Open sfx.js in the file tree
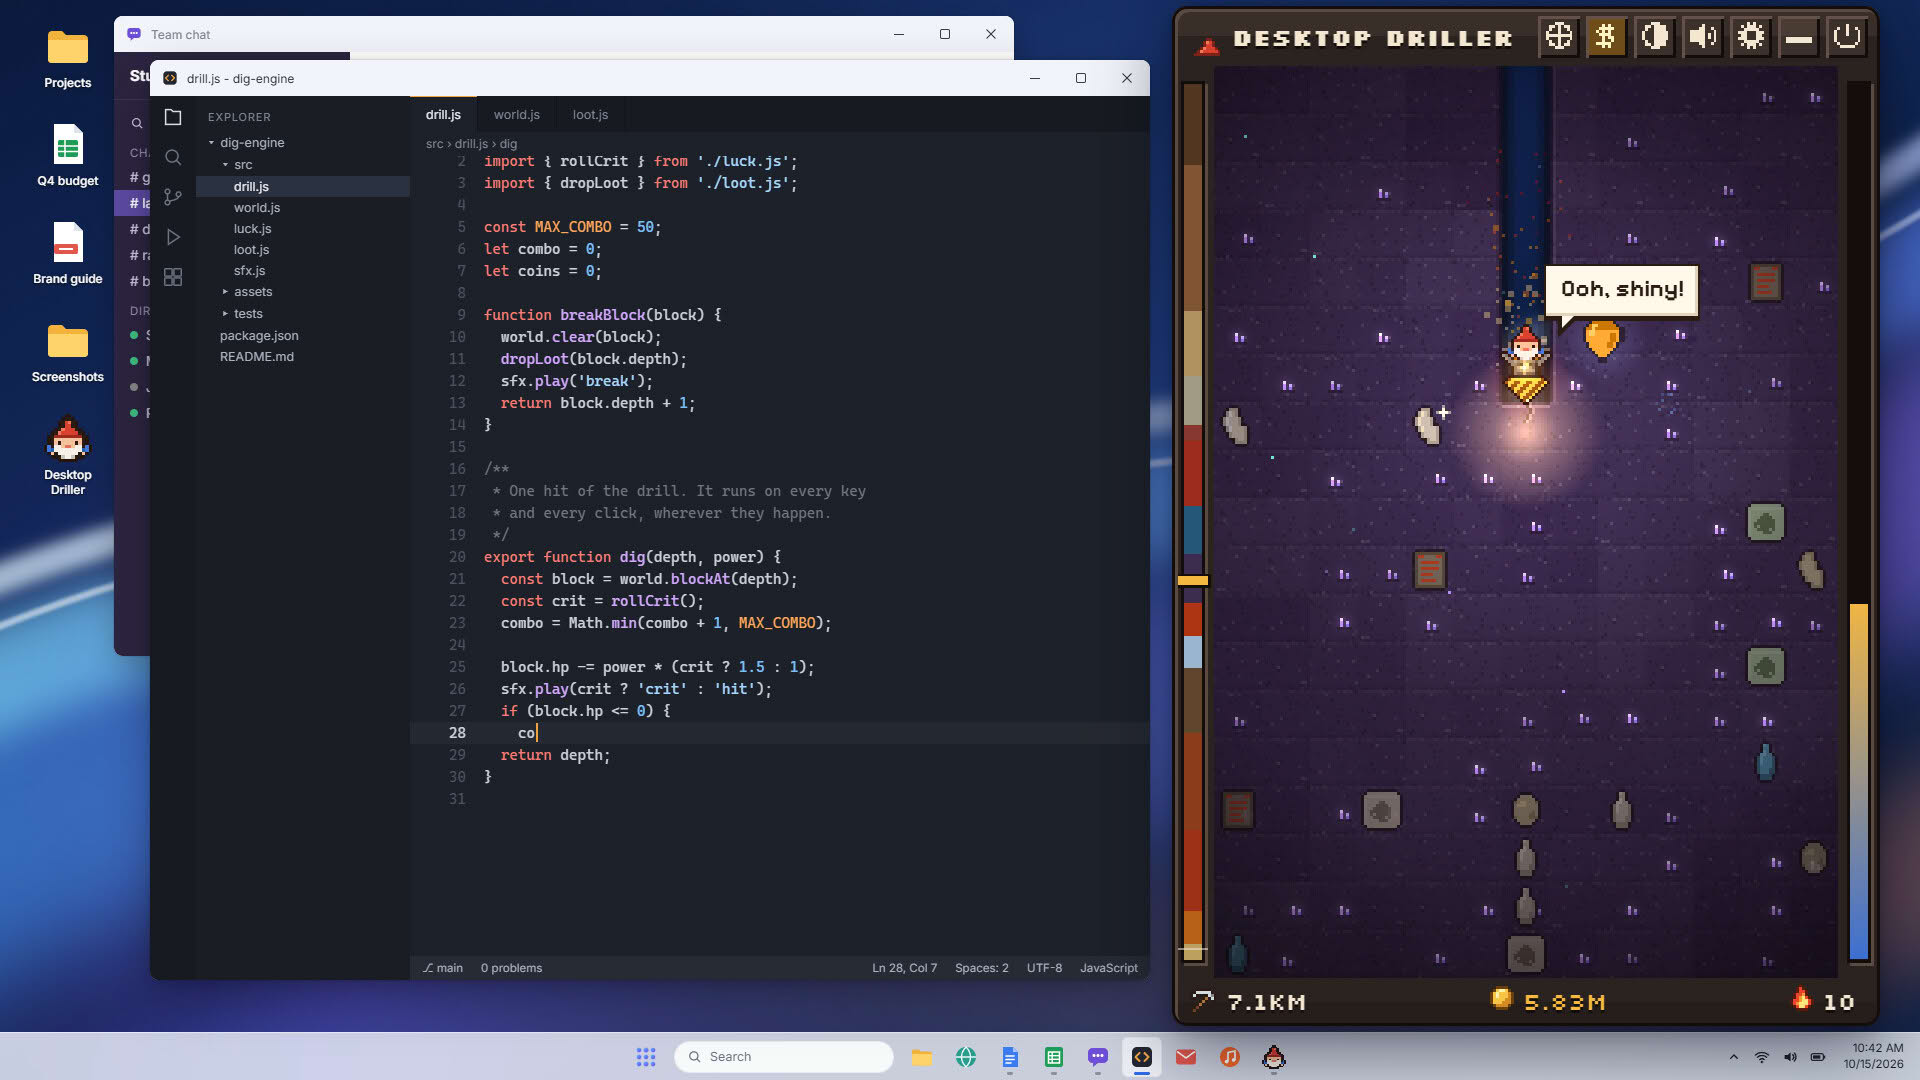1920x1080 pixels. point(303,271)
